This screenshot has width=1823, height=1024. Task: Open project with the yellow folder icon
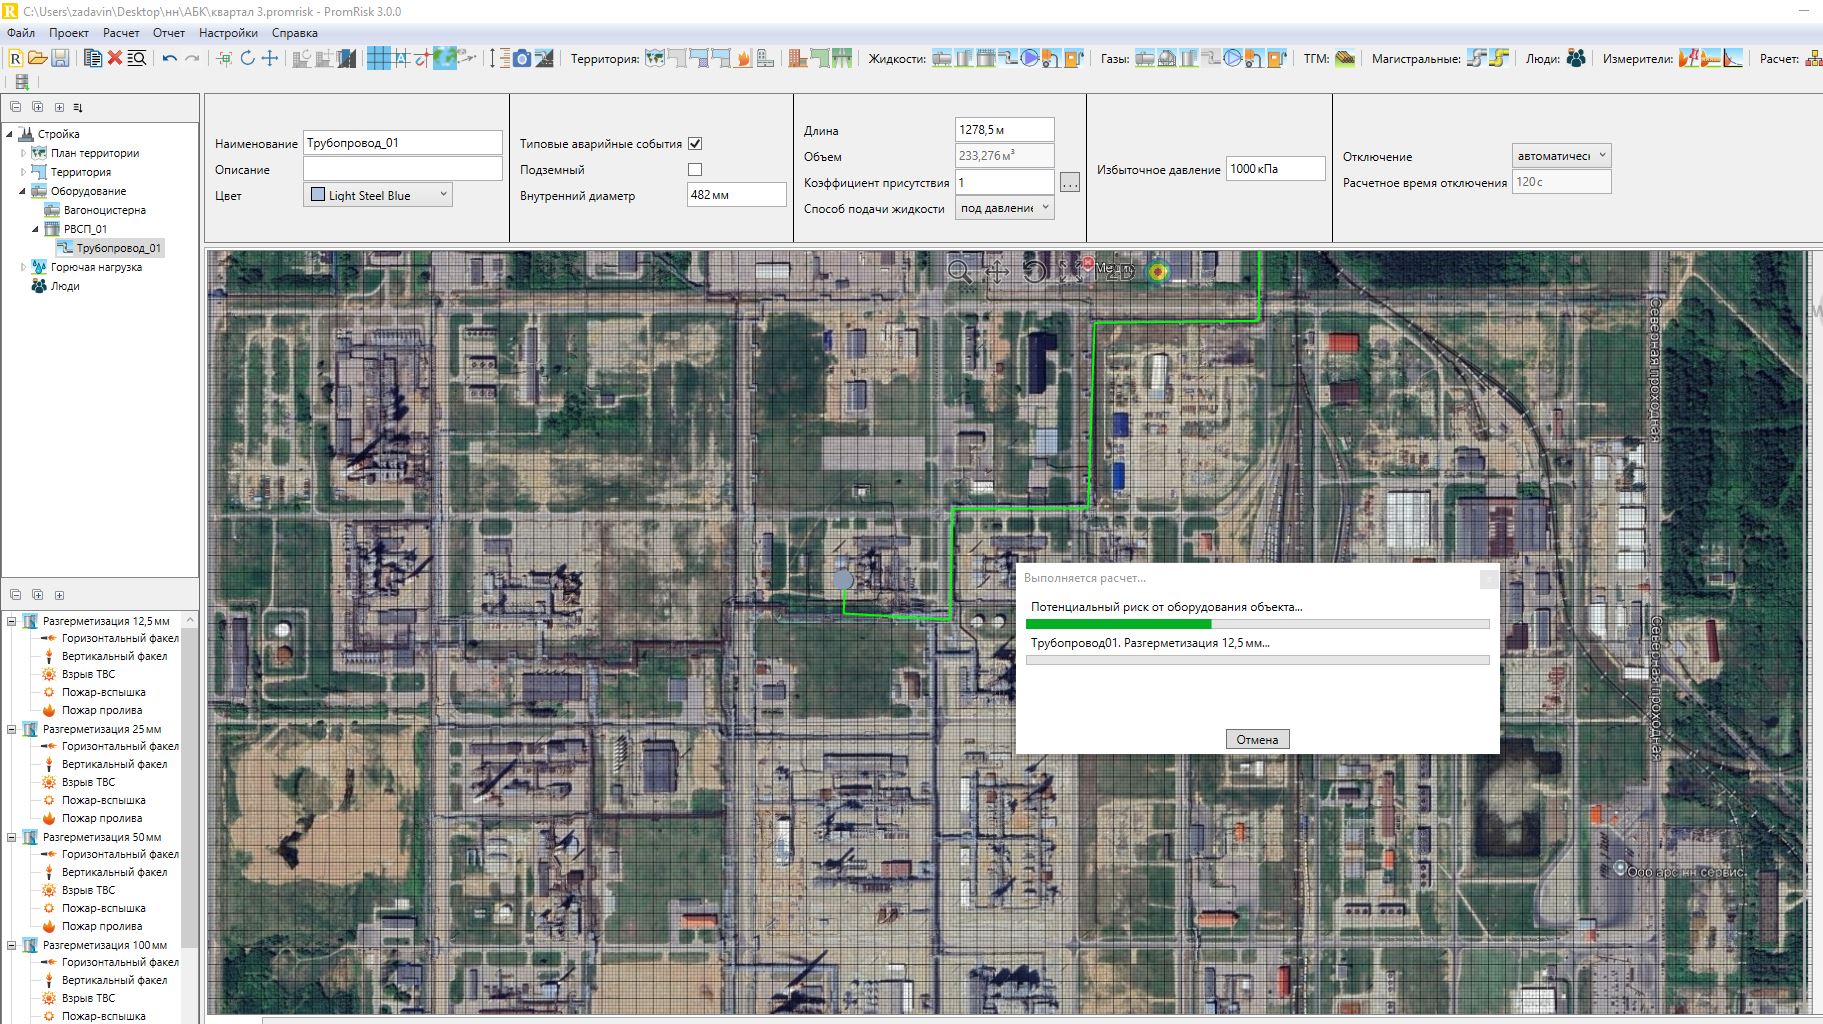pos(37,58)
